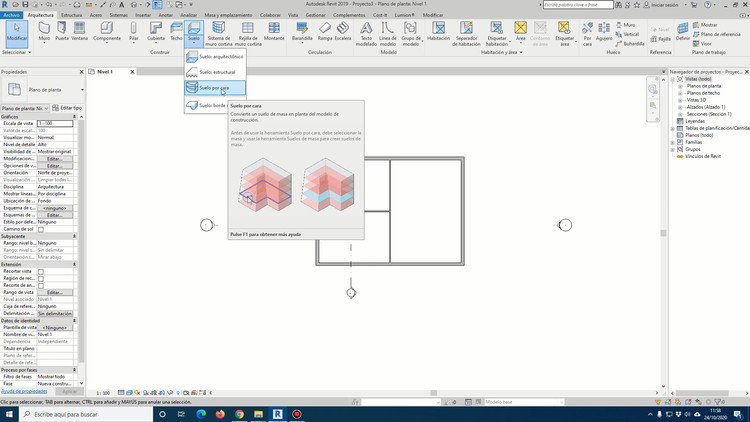This screenshot has width=750, height=422.
Task: Select the Ventana window tool
Action: (x=79, y=32)
